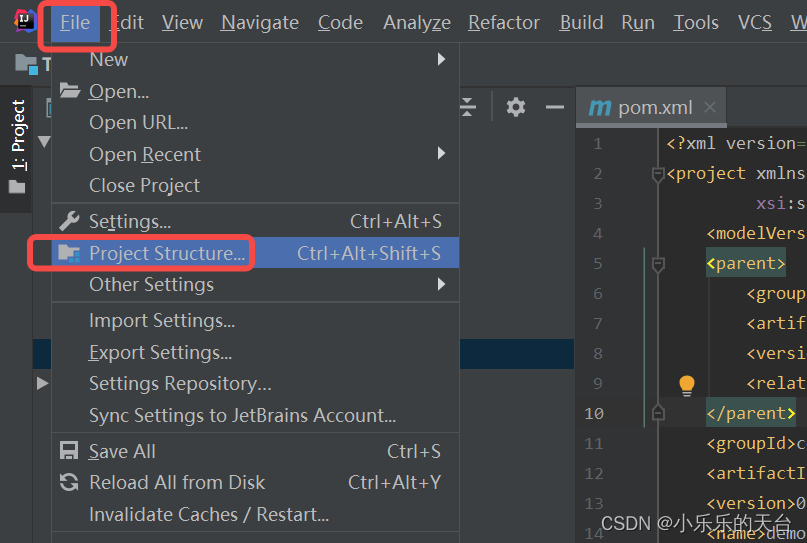Click the <project xmlns text on line 2
Viewport: 807px width, 543px height.
point(736,173)
